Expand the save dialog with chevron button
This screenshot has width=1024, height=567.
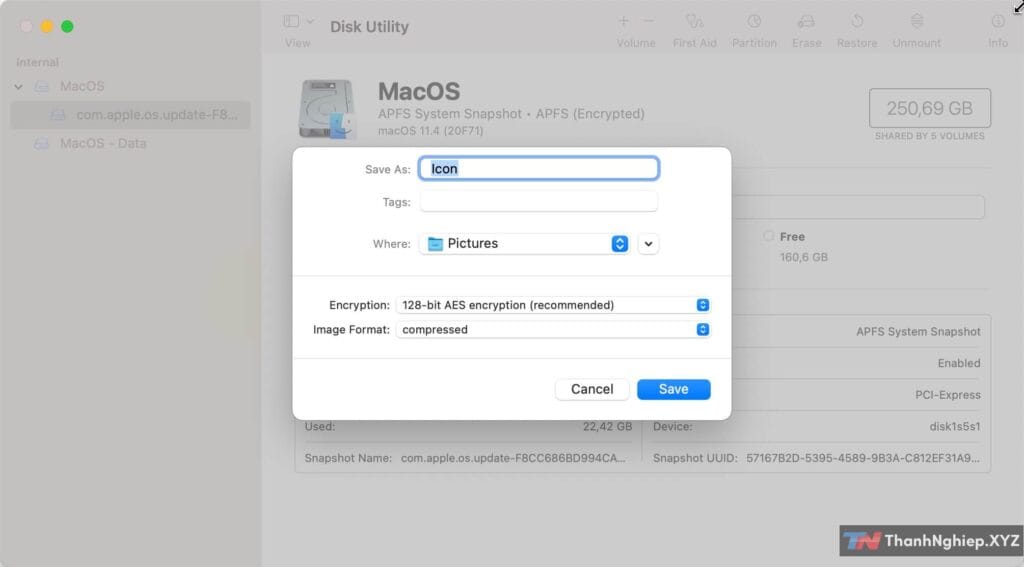648,244
